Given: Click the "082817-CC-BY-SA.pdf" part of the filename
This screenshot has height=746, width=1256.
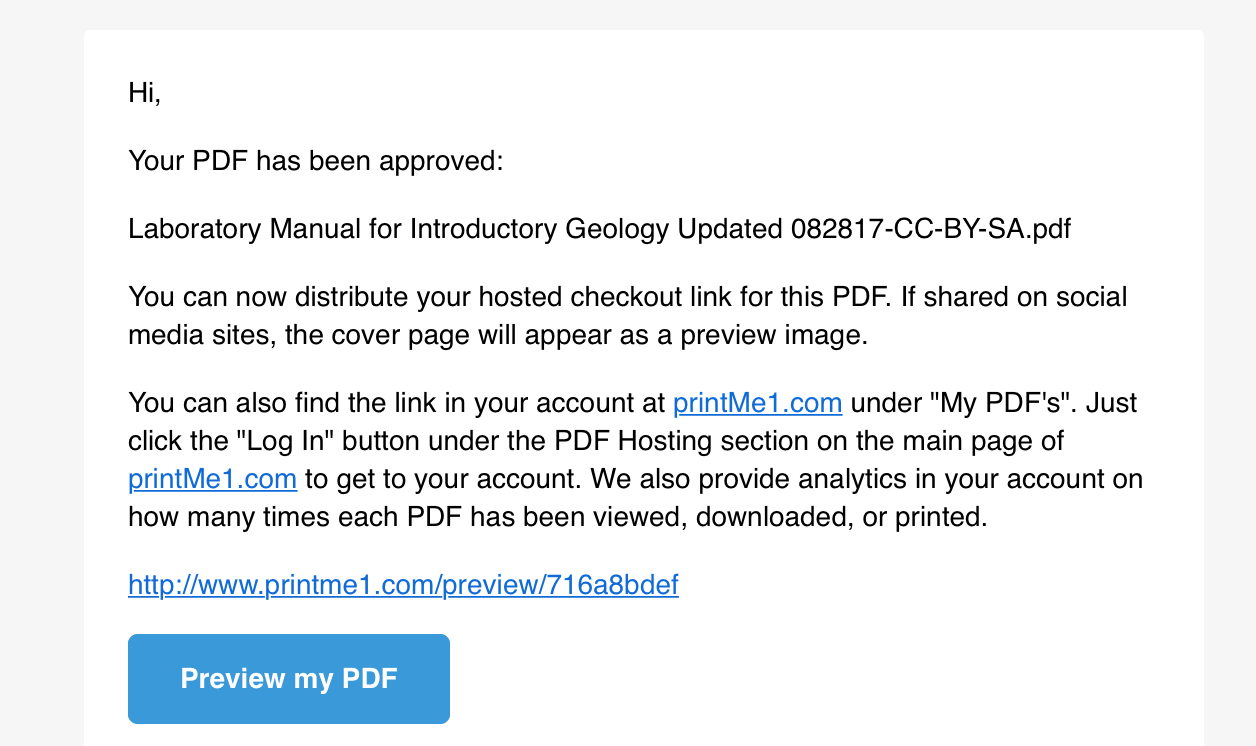Looking at the screenshot, I should [931, 229].
